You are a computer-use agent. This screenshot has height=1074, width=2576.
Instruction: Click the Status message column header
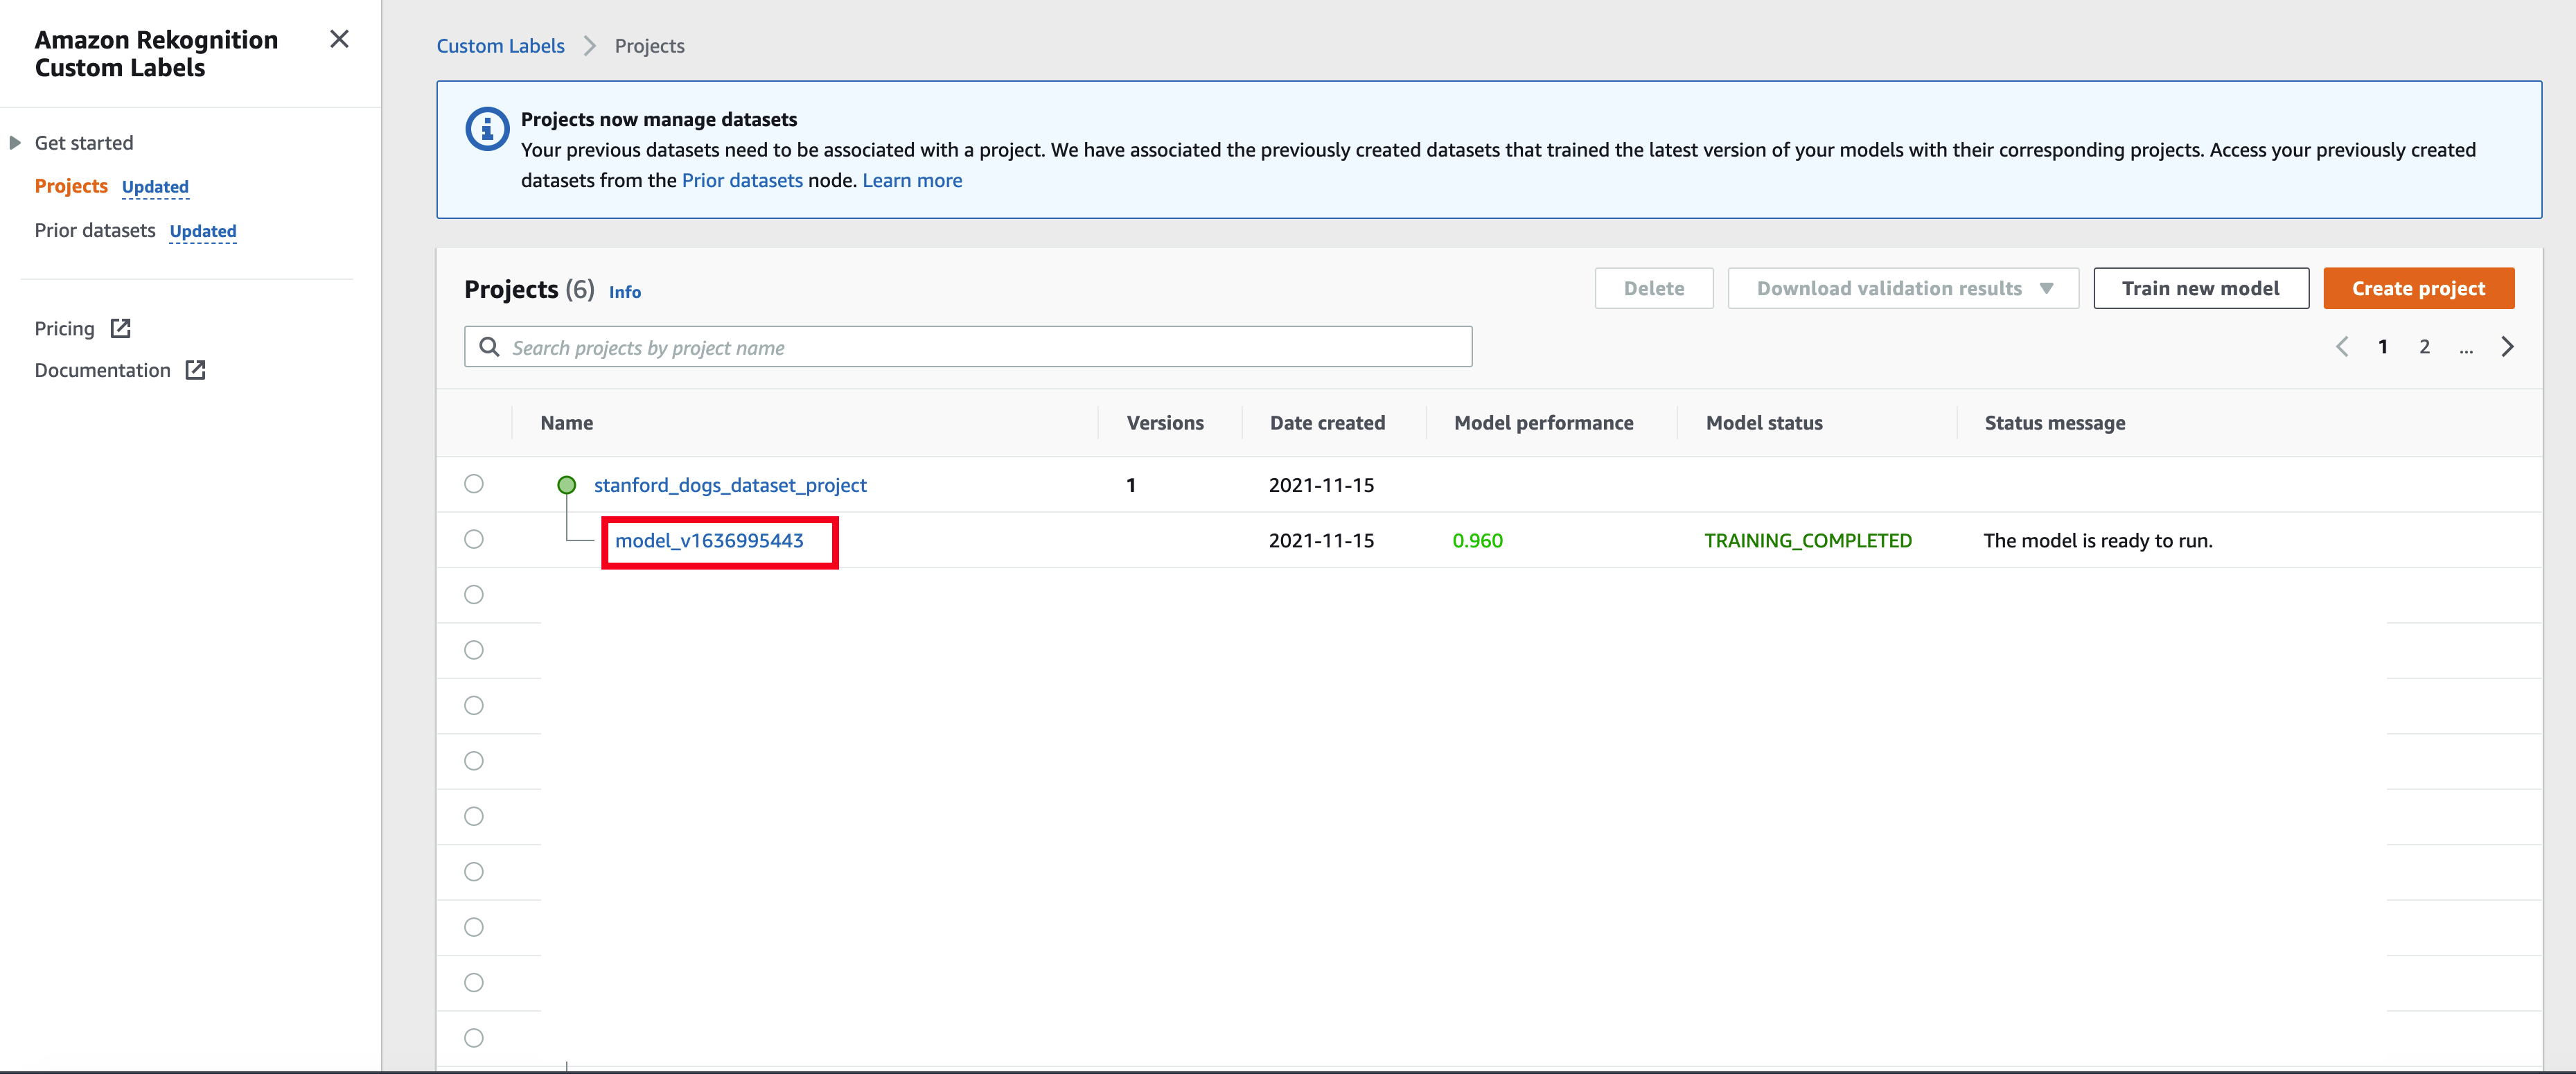[2055, 423]
